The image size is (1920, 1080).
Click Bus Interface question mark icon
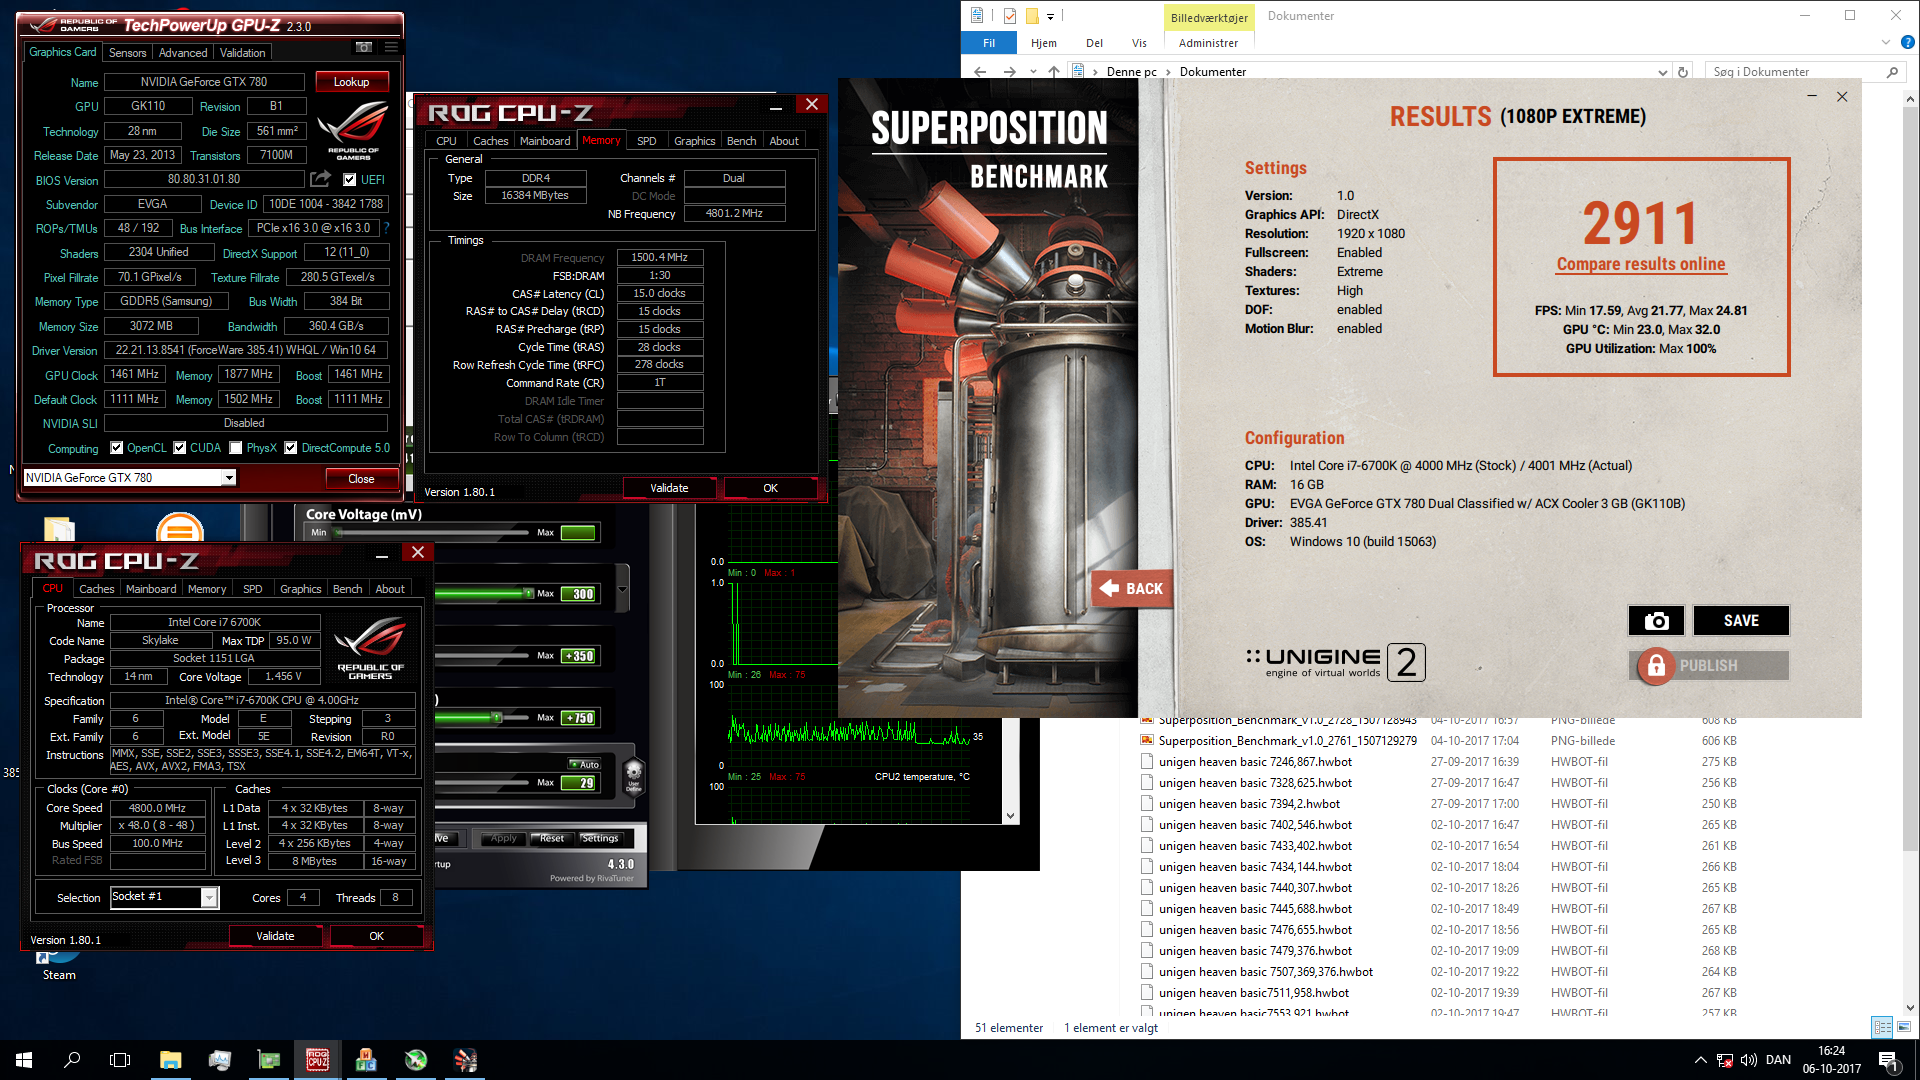pos(386,228)
